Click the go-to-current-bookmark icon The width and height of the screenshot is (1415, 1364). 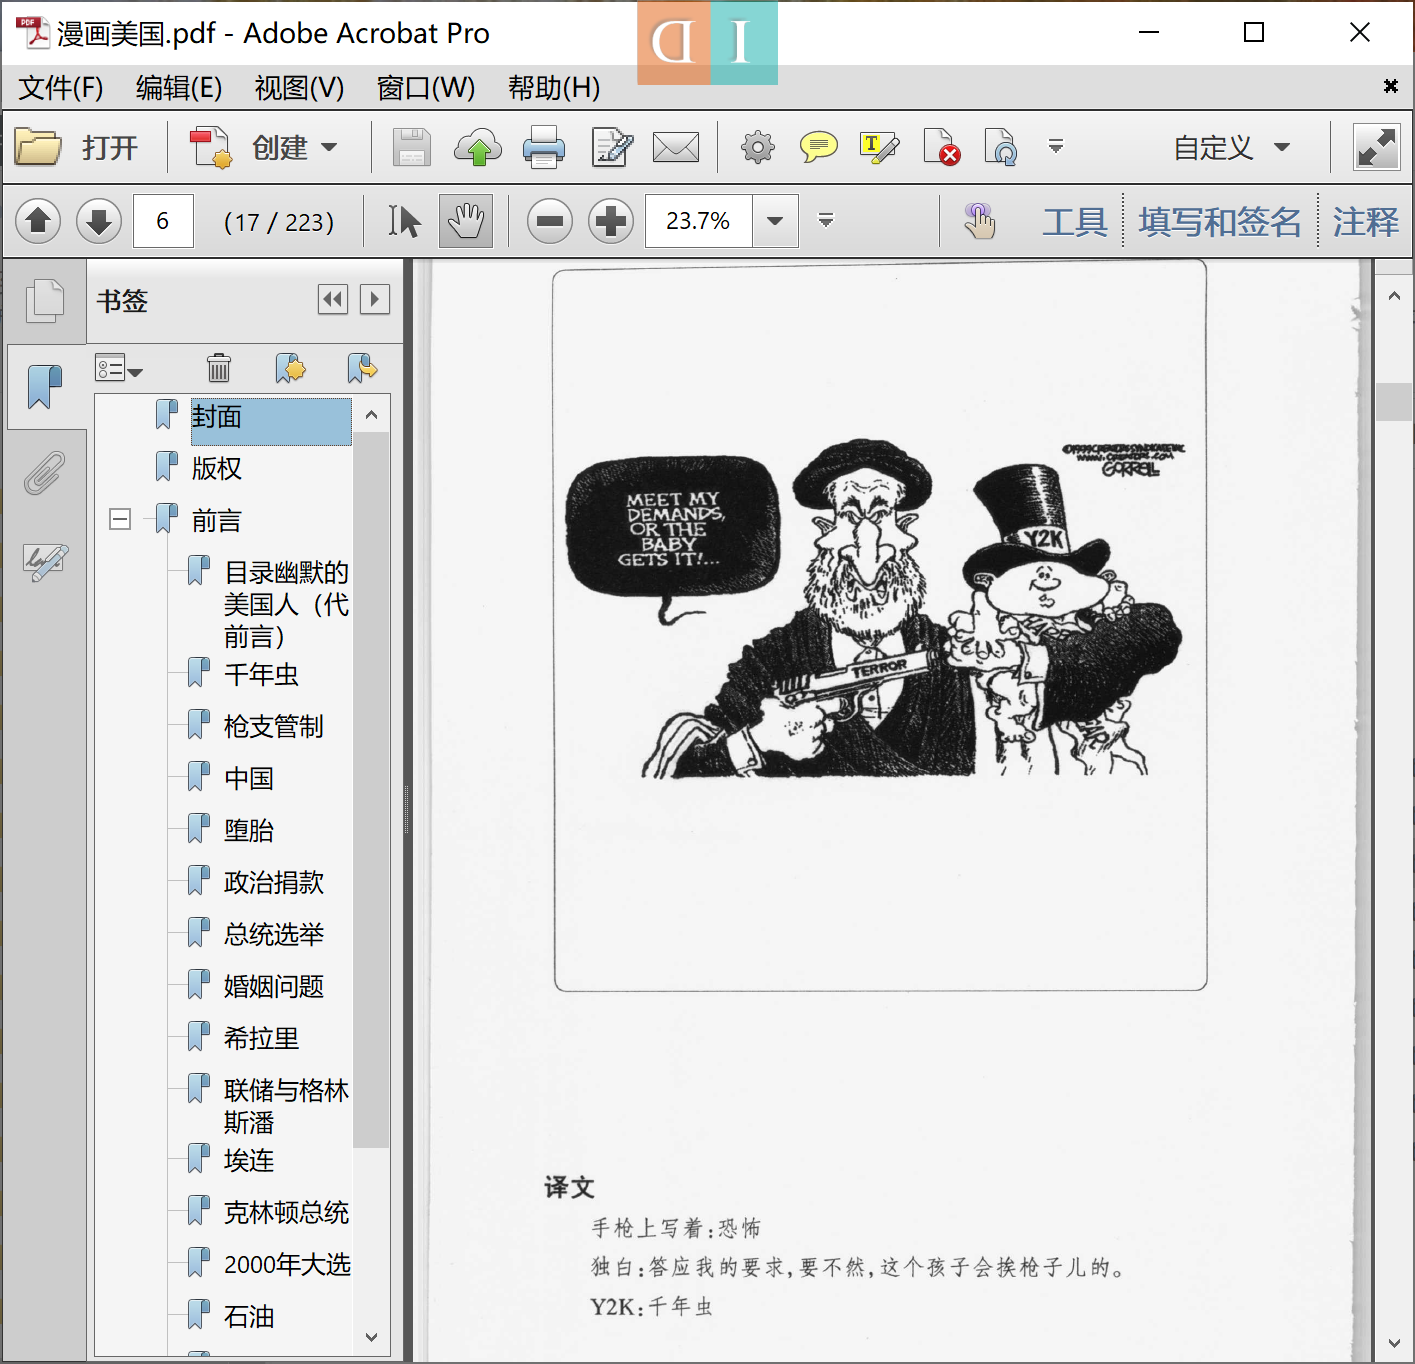pos(362,368)
